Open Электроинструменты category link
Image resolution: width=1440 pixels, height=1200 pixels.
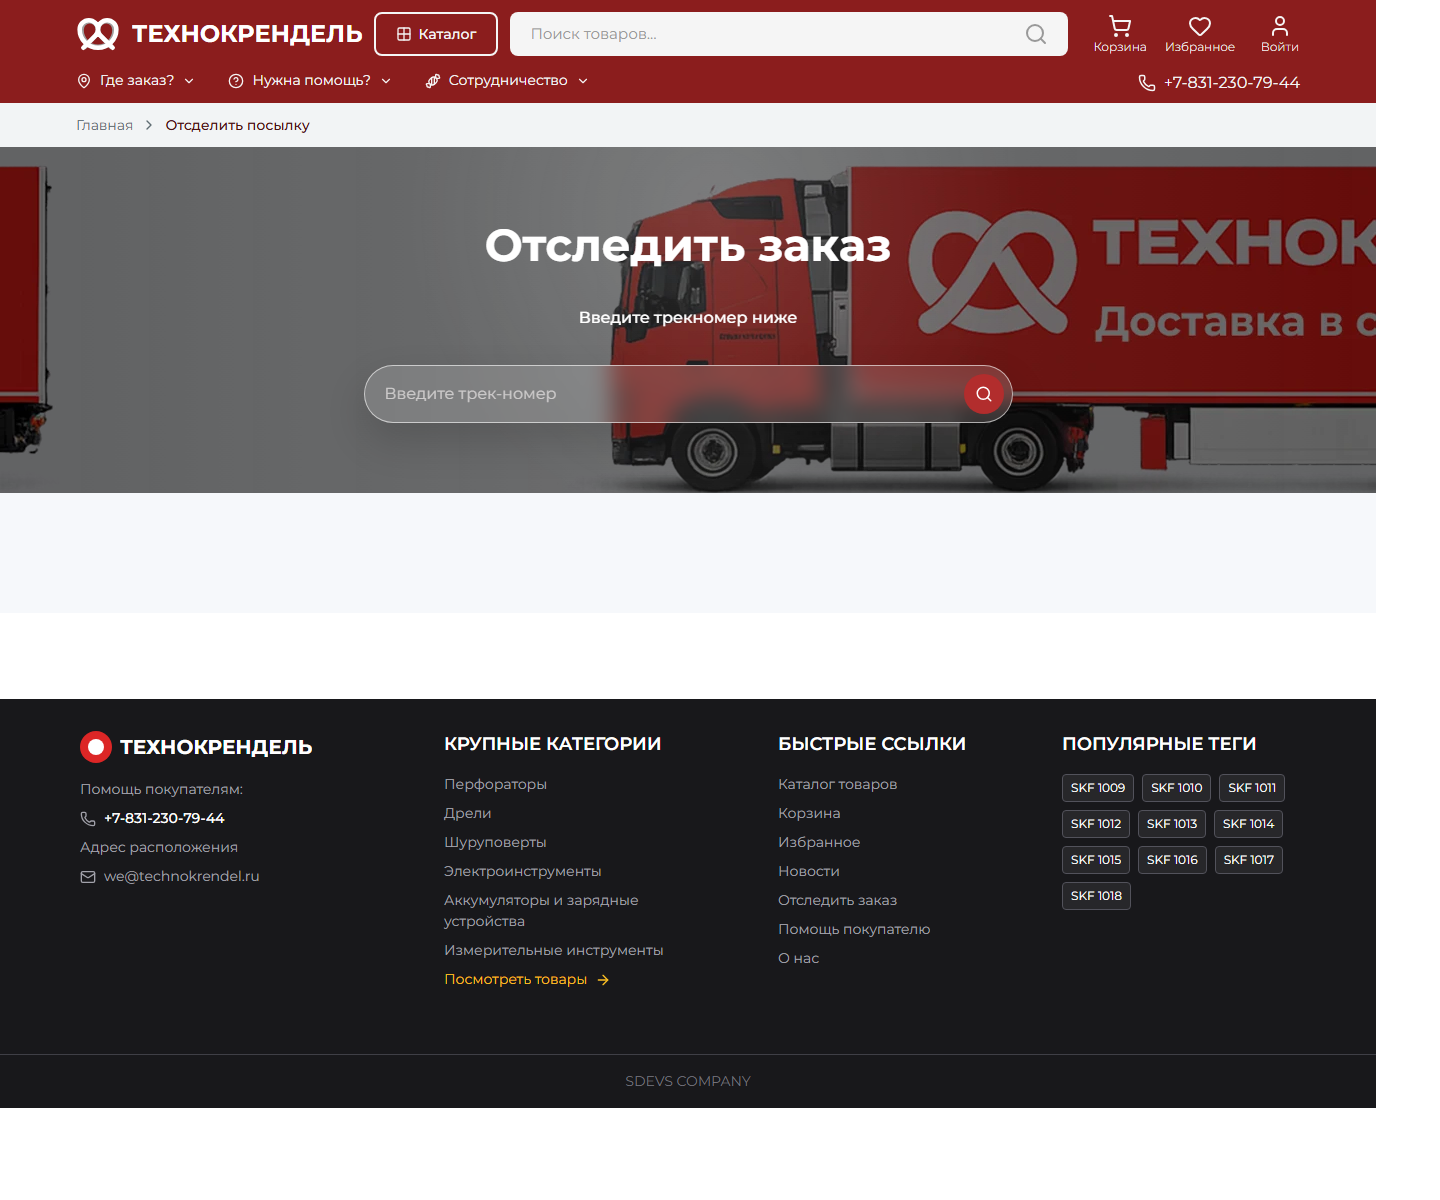[523, 871]
